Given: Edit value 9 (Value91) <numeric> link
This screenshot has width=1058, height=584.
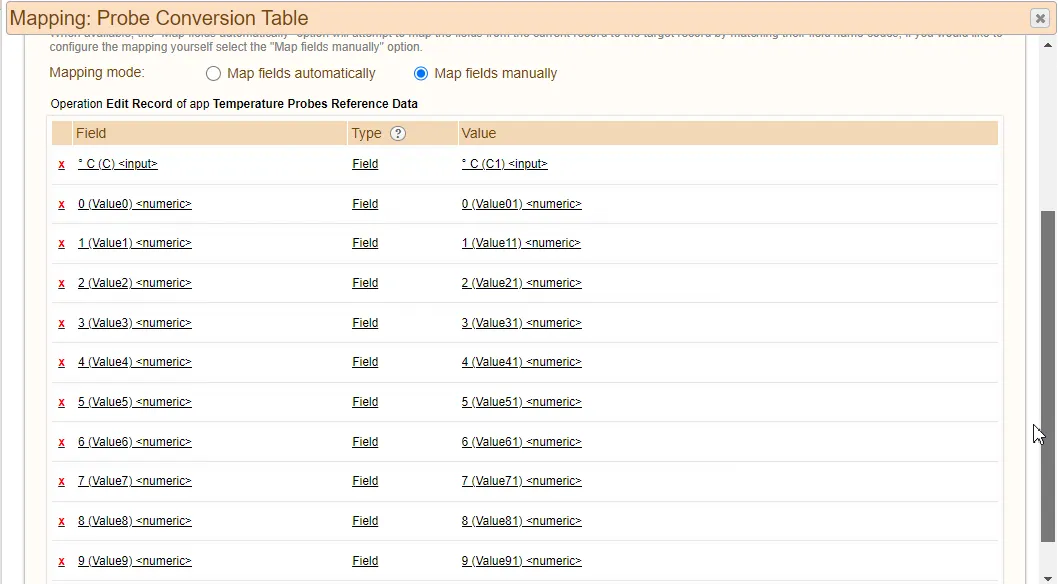Looking at the screenshot, I should pos(521,561).
